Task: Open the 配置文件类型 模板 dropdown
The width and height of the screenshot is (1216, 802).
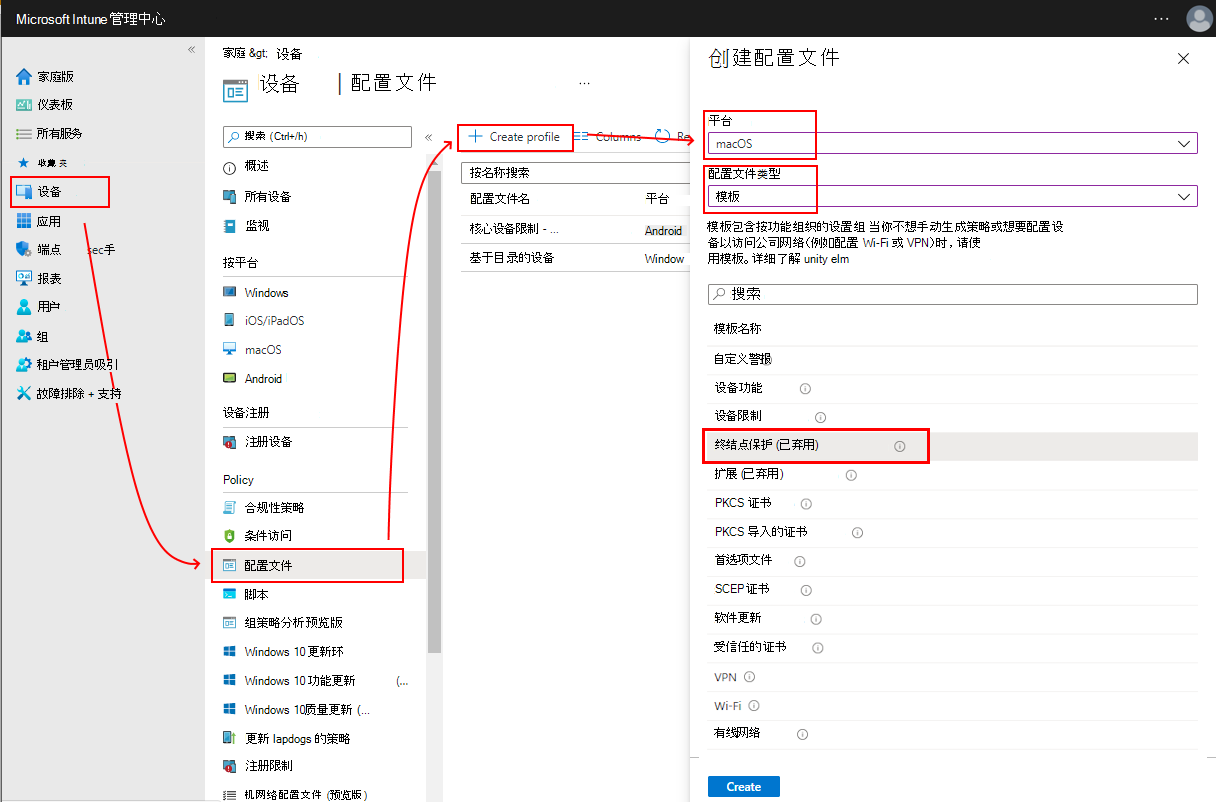Action: [952, 196]
